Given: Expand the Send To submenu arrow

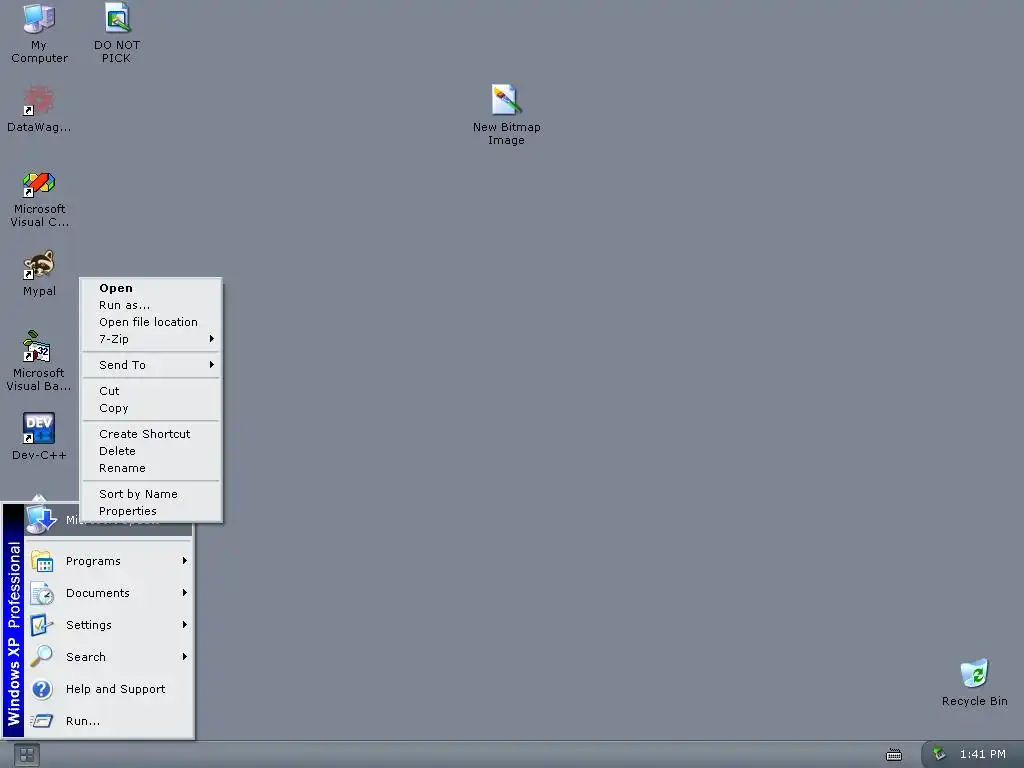Looking at the screenshot, I should 212,364.
